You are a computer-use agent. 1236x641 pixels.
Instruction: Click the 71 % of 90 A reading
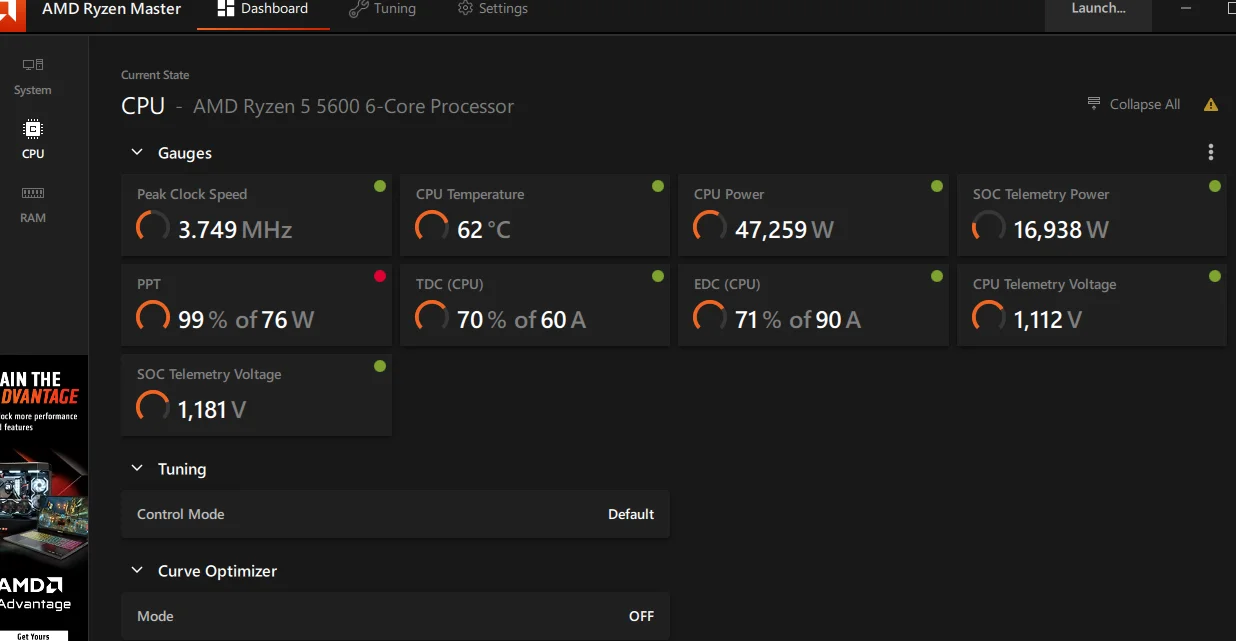(798, 320)
